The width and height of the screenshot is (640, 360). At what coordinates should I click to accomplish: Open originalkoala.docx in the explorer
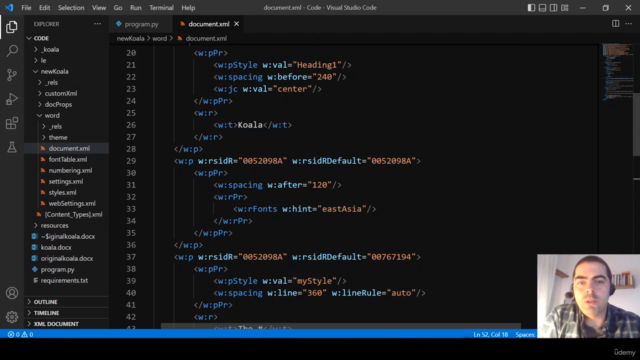67,258
